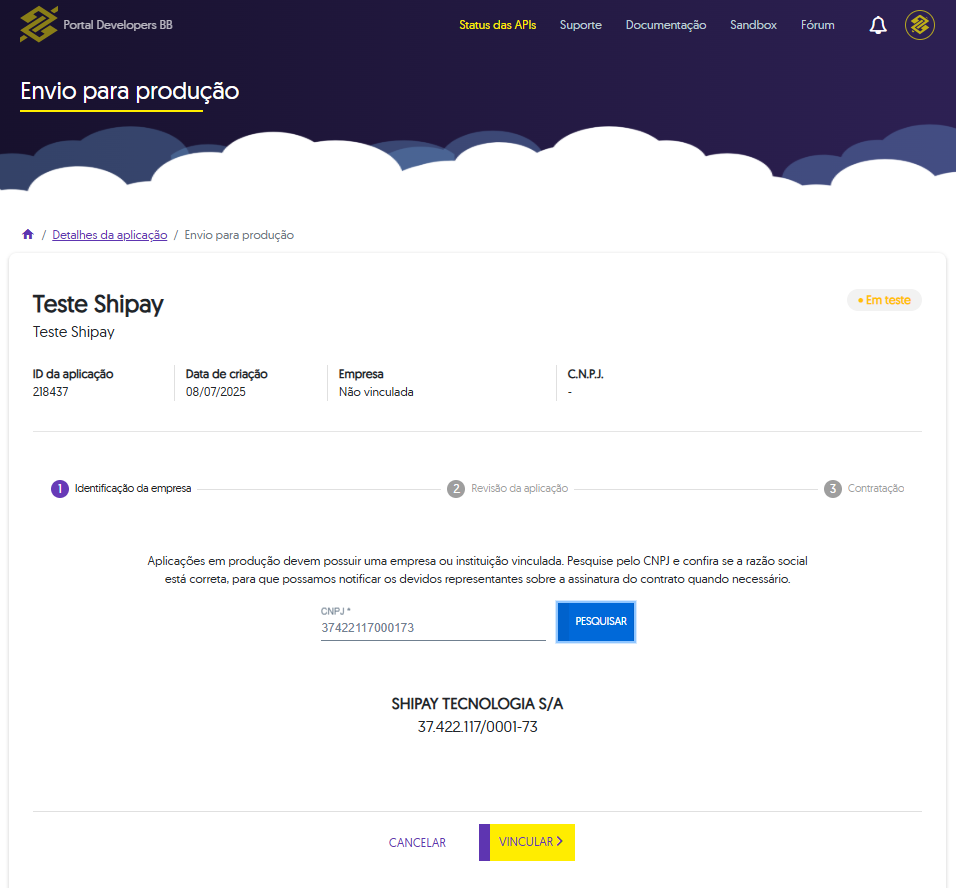Open the Fórum menu item
Viewport: 956px width, 888px height.
coord(818,25)
